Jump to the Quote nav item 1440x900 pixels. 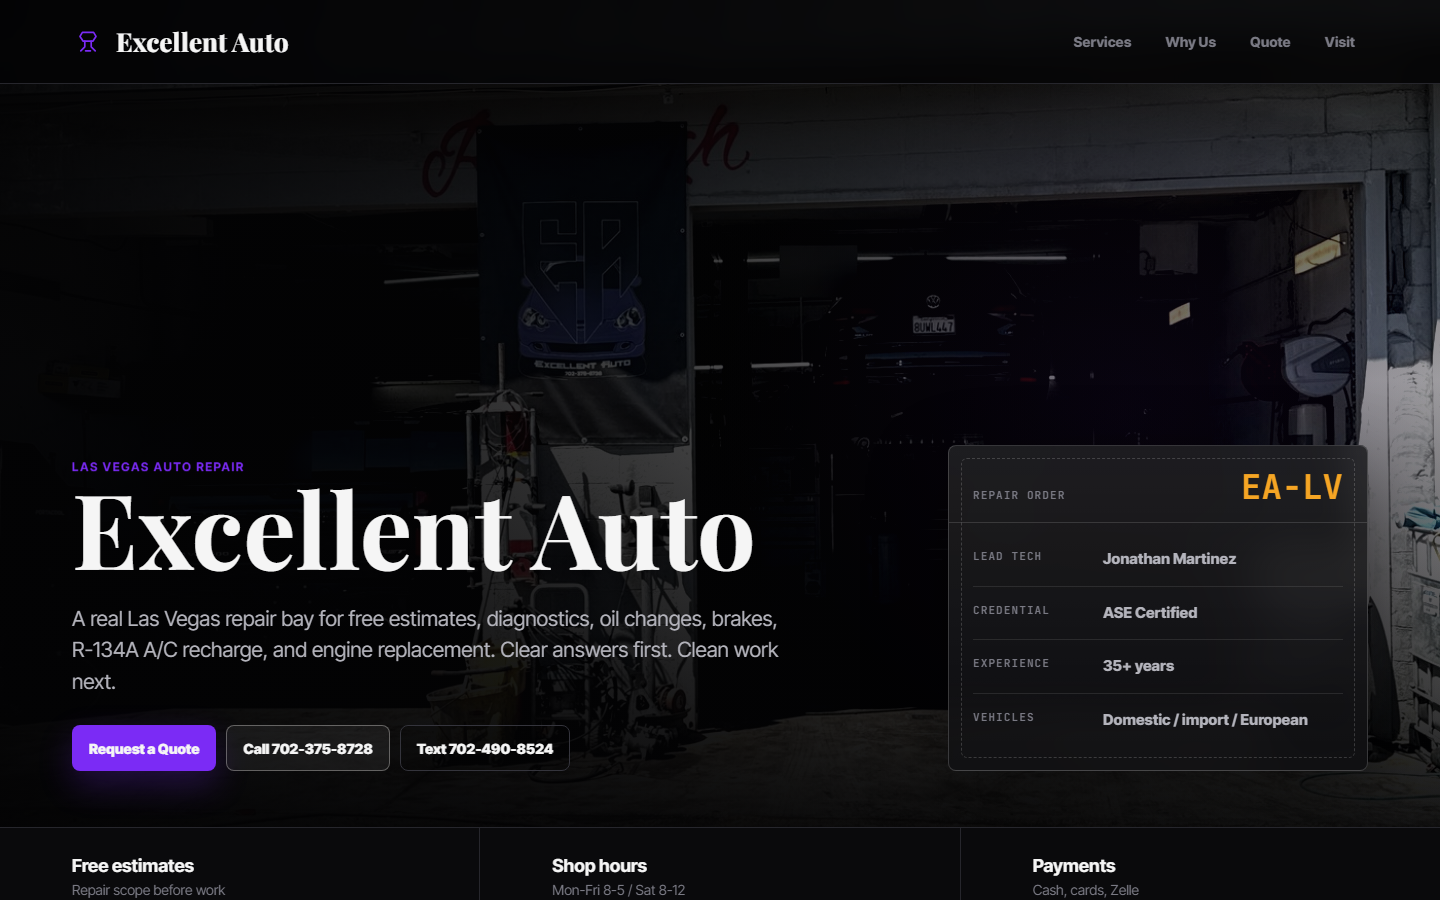[1270, 42]
